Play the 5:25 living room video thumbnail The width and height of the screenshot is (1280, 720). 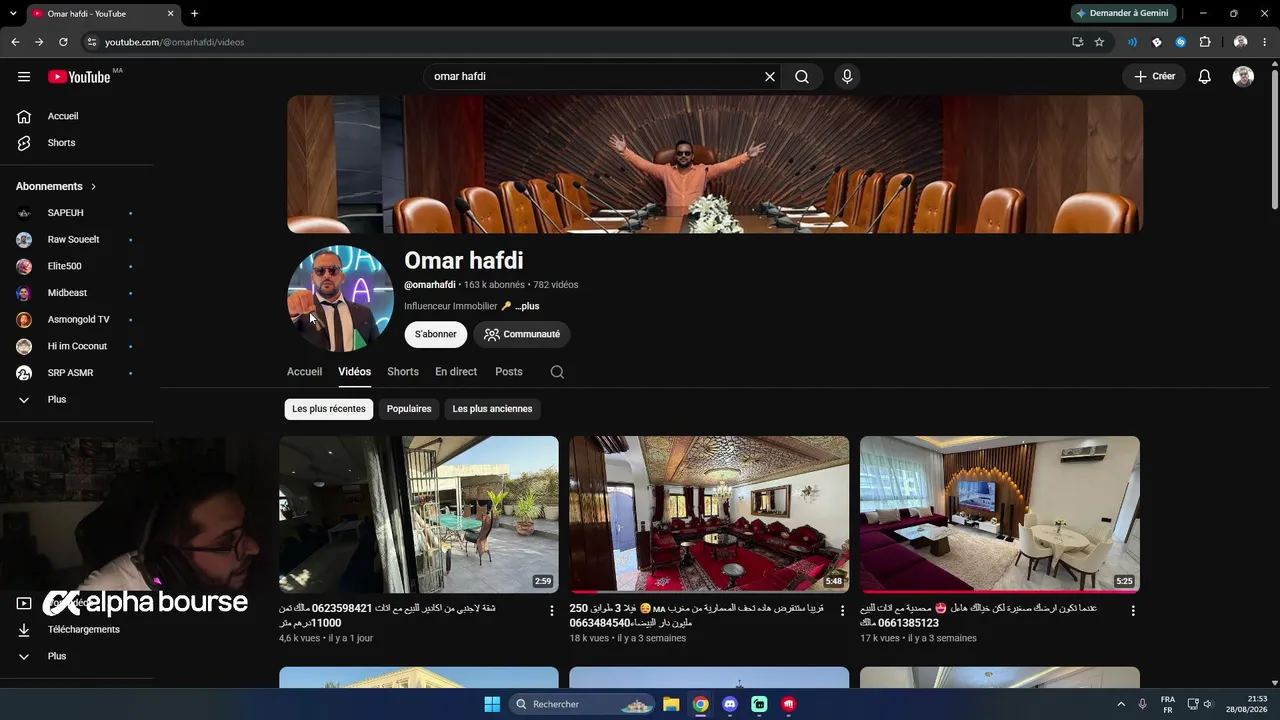(1000, 514)
